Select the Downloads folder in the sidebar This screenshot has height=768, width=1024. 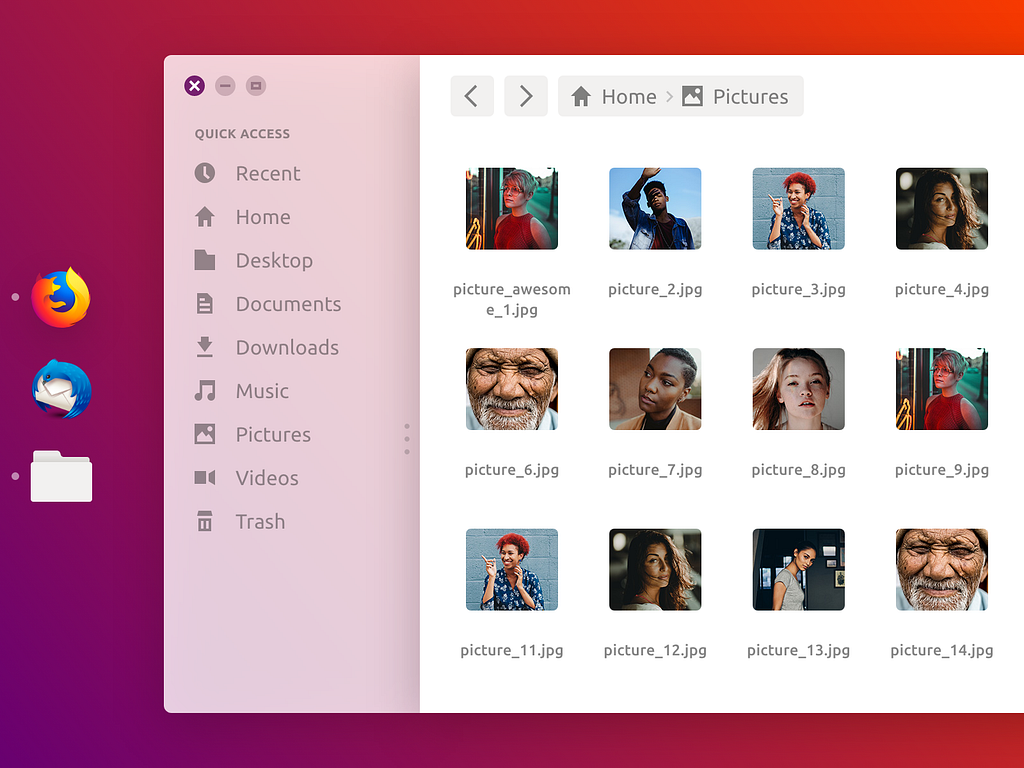tap(288, 347)
